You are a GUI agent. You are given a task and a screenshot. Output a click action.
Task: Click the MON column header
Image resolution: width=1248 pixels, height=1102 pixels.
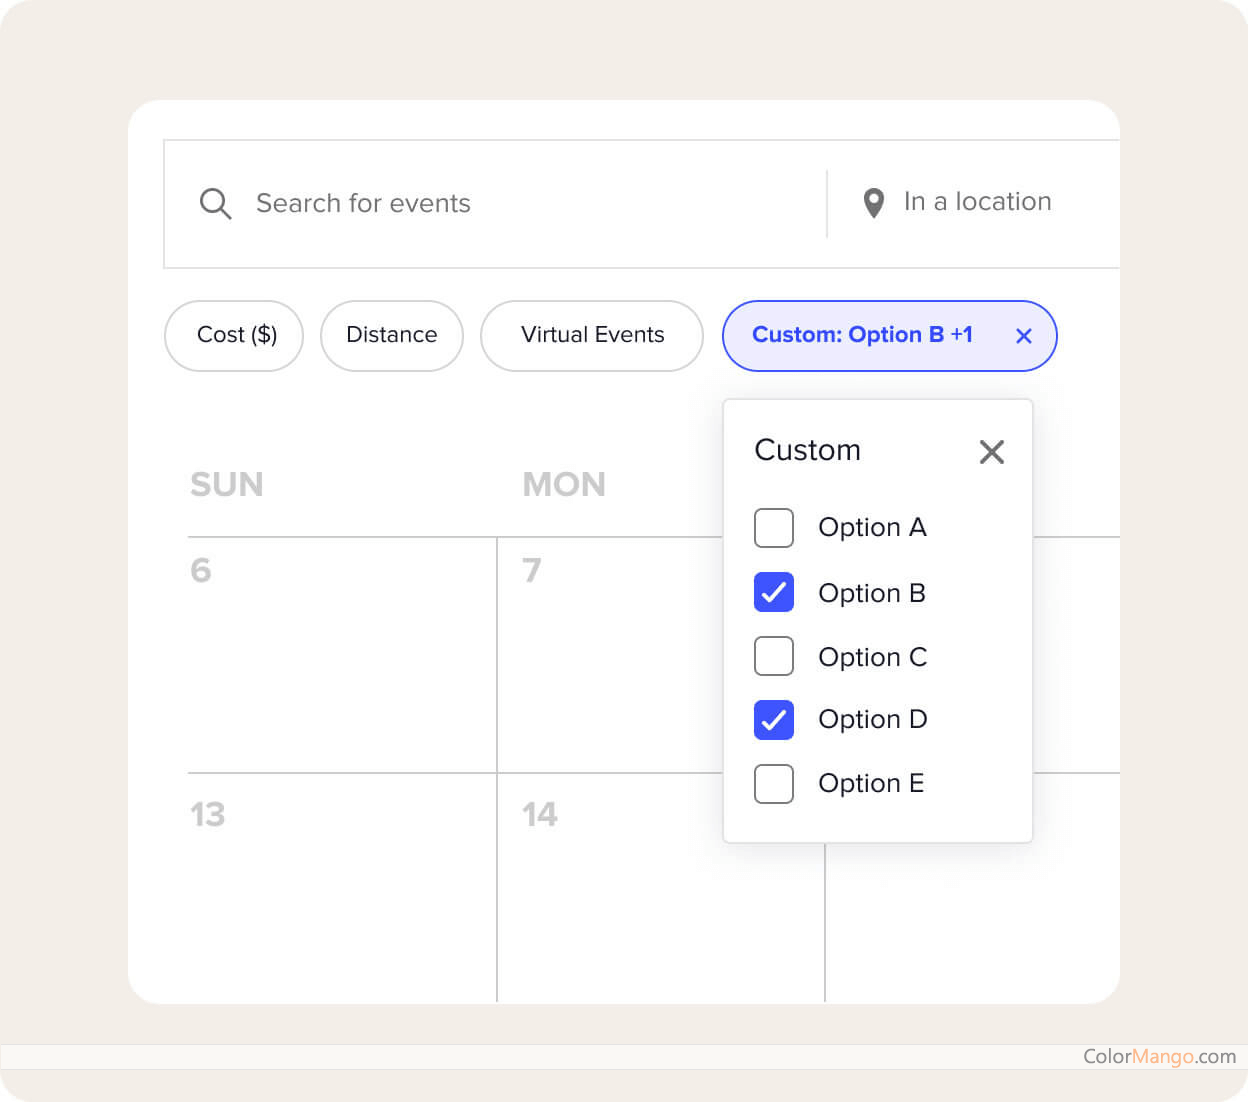(564, 484)
